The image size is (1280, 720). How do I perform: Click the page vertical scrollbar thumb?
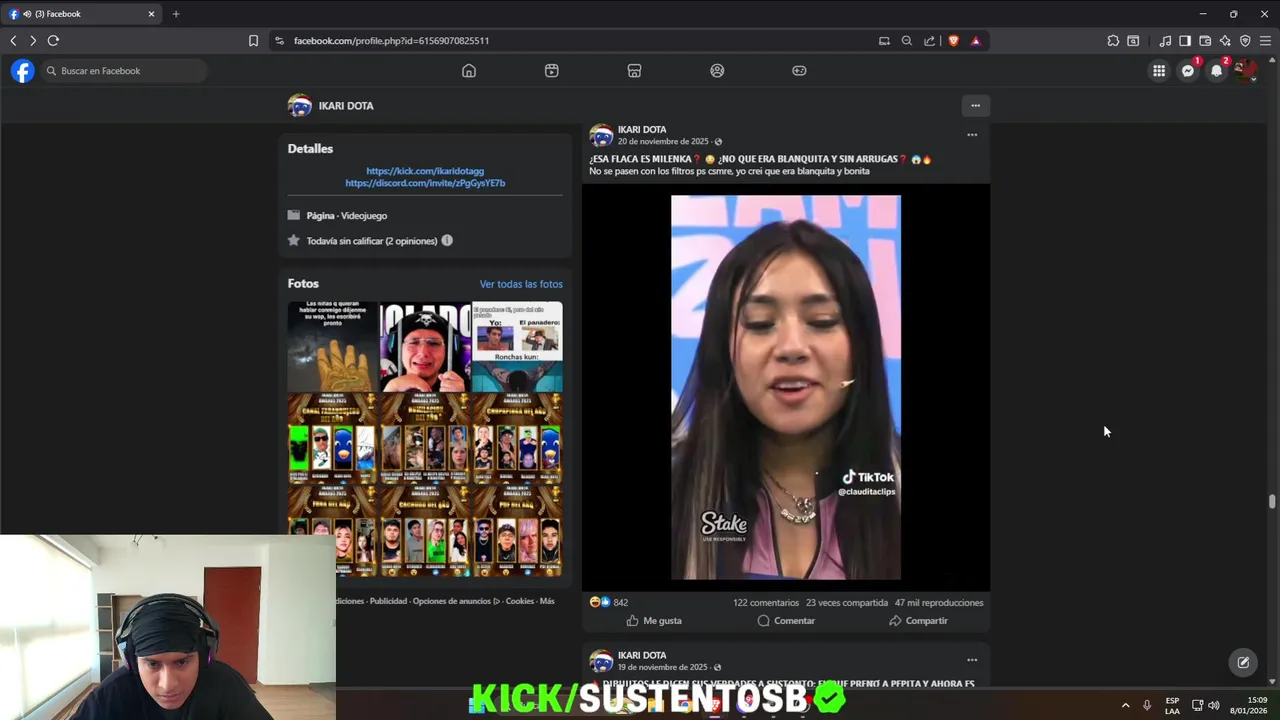(1272, 502)
